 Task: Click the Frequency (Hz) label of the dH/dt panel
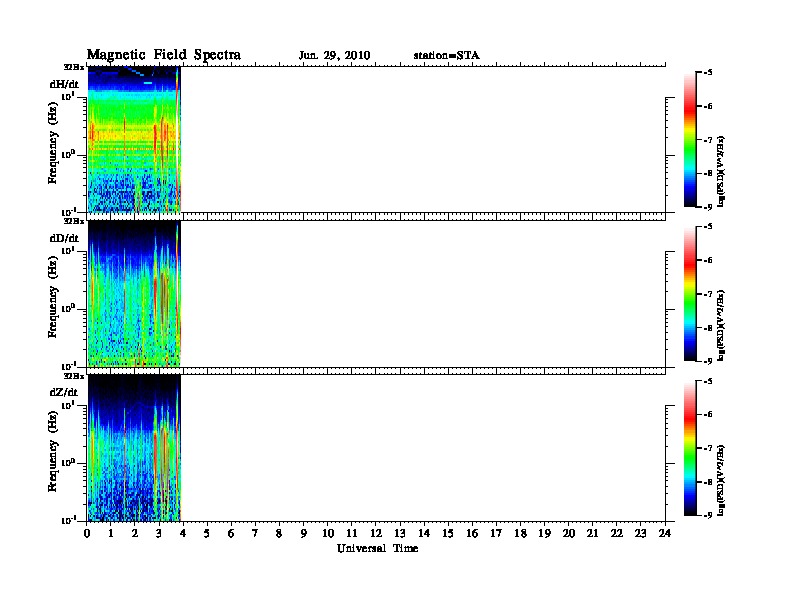coord(53,143)
